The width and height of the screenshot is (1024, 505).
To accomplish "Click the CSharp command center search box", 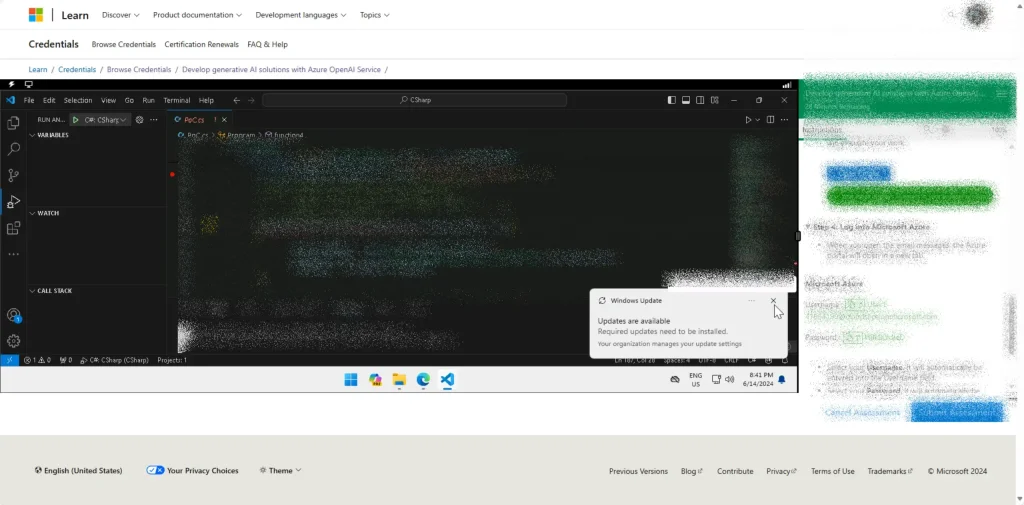I will pyautogui.click(x=415, y=101).
